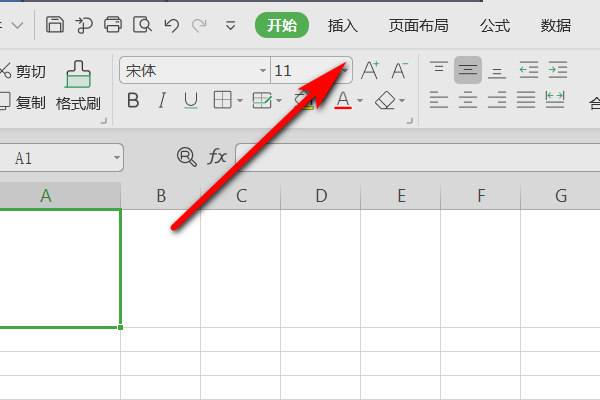
Task: Open Print Preview icon
Action: coord(142,25)
